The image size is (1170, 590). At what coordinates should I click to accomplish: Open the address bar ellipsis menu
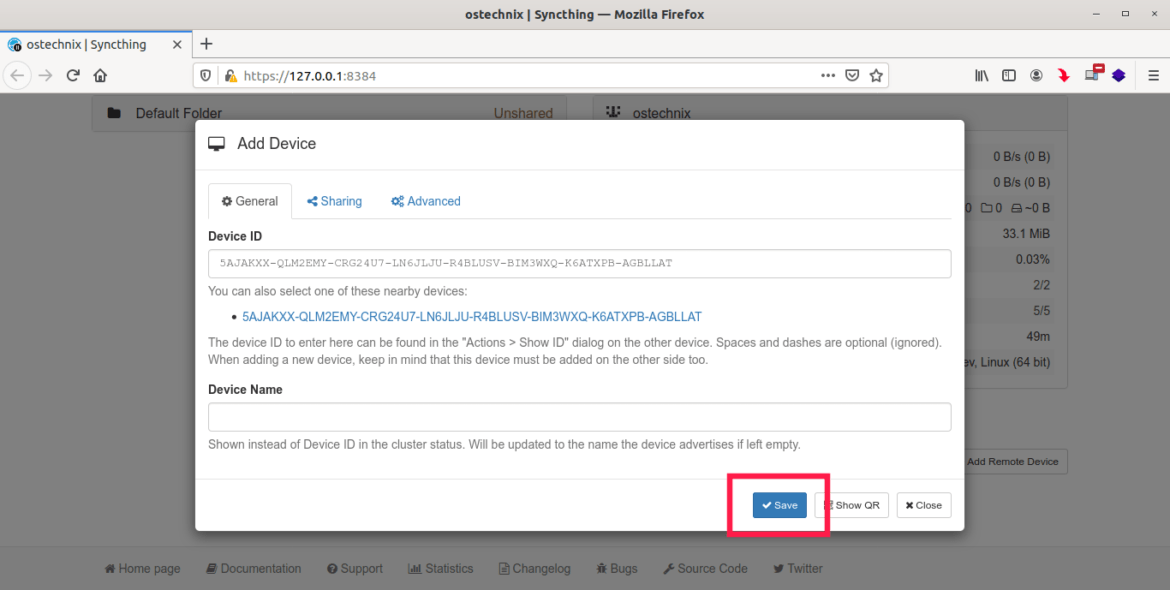[x=827, y=75]
